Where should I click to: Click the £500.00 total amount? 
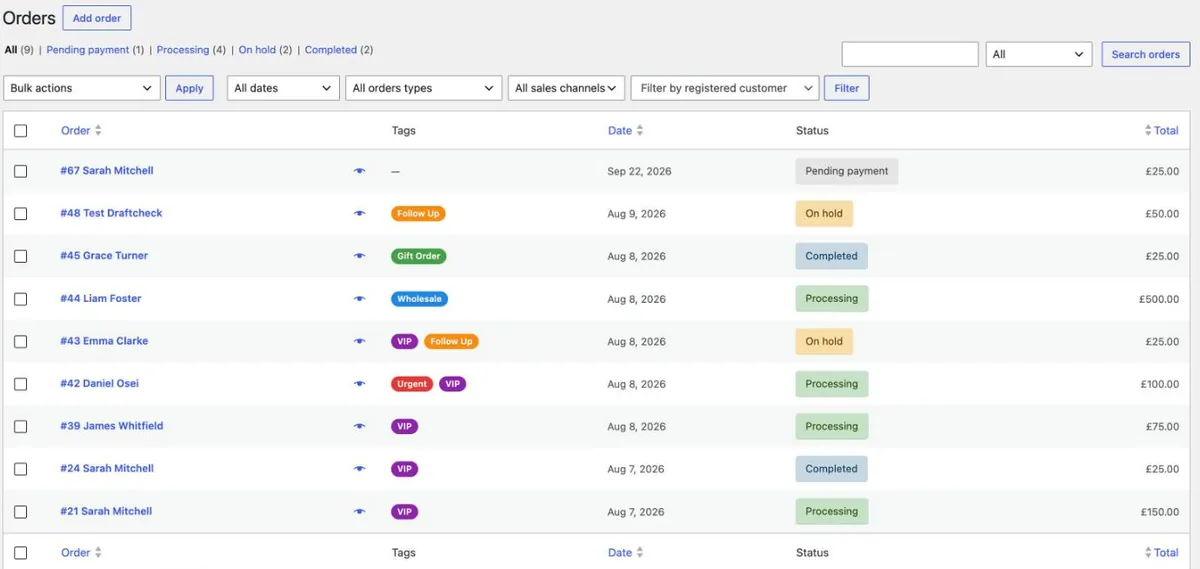(x=1159, y=299)
